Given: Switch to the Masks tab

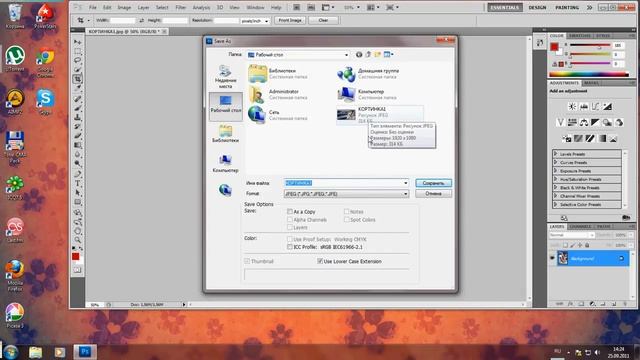Looking at the screenshot, I should 591,83.
